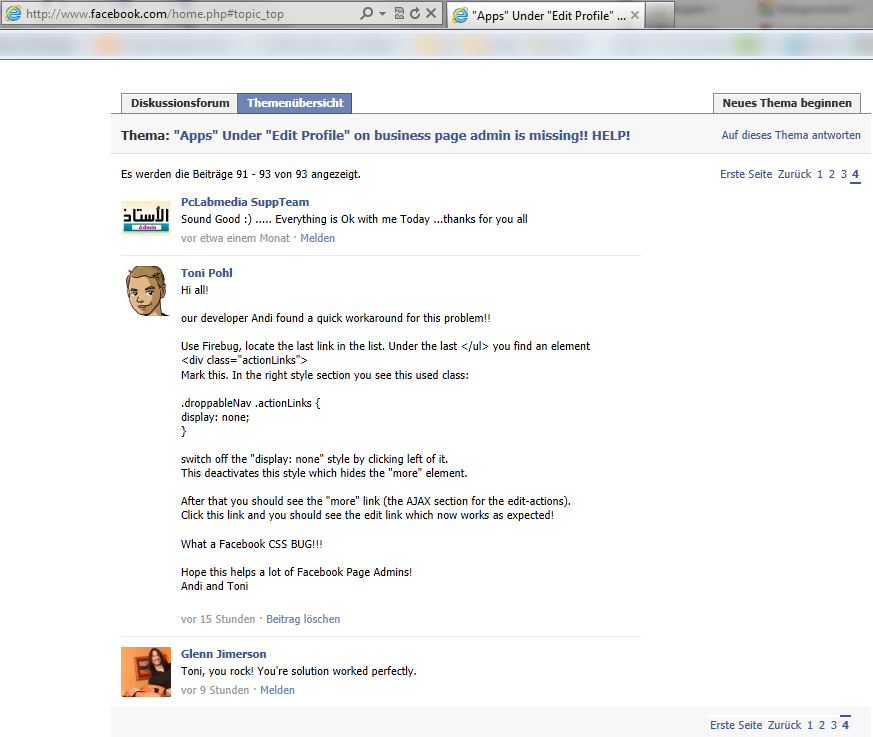Open the address bar dropdown arrow

(382, 13)
